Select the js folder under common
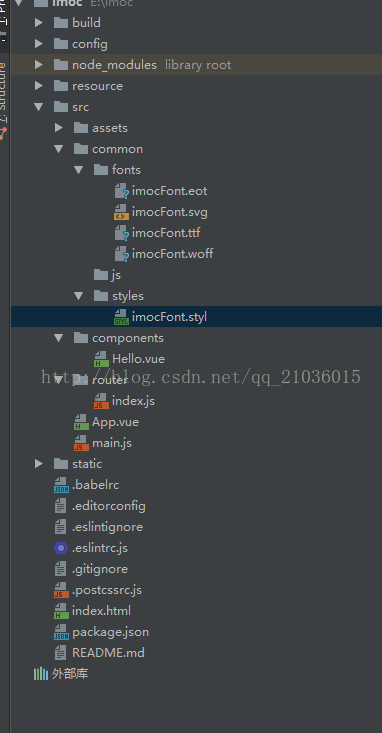 click(x=116, y=275)
